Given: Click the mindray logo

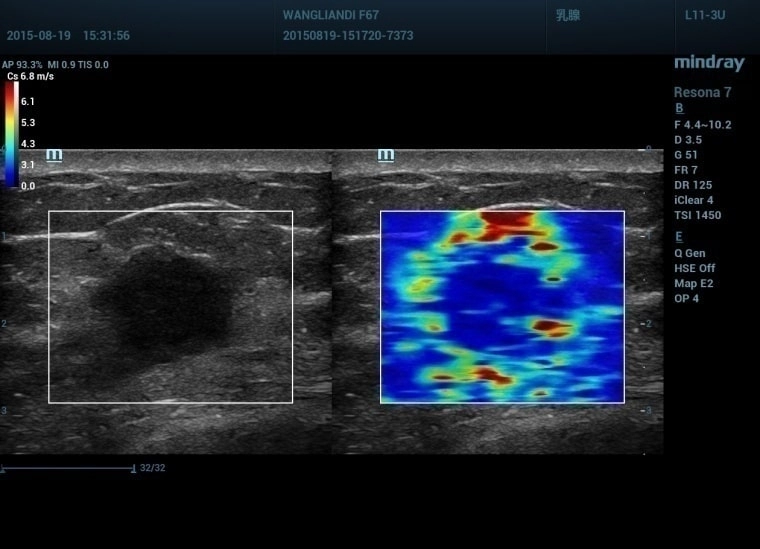Looking at the screenshot, I should click(708, 63).
